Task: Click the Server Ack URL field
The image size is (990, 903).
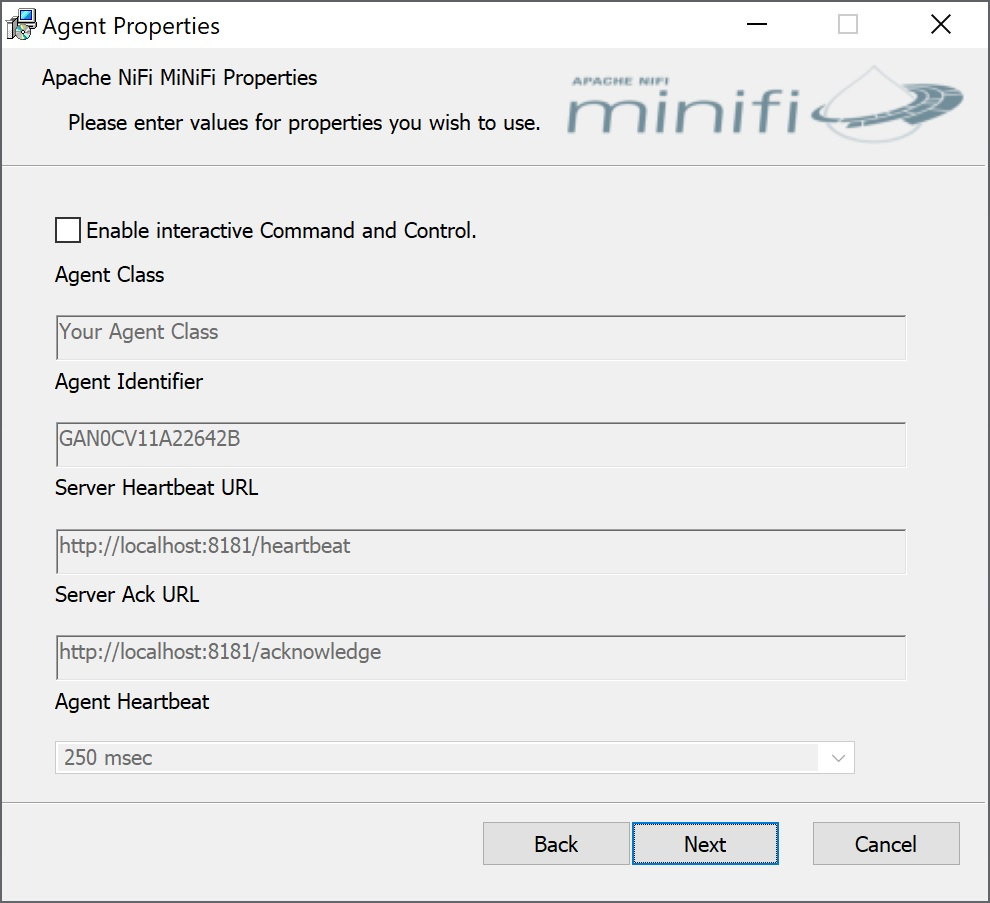Action: (480, 657)
